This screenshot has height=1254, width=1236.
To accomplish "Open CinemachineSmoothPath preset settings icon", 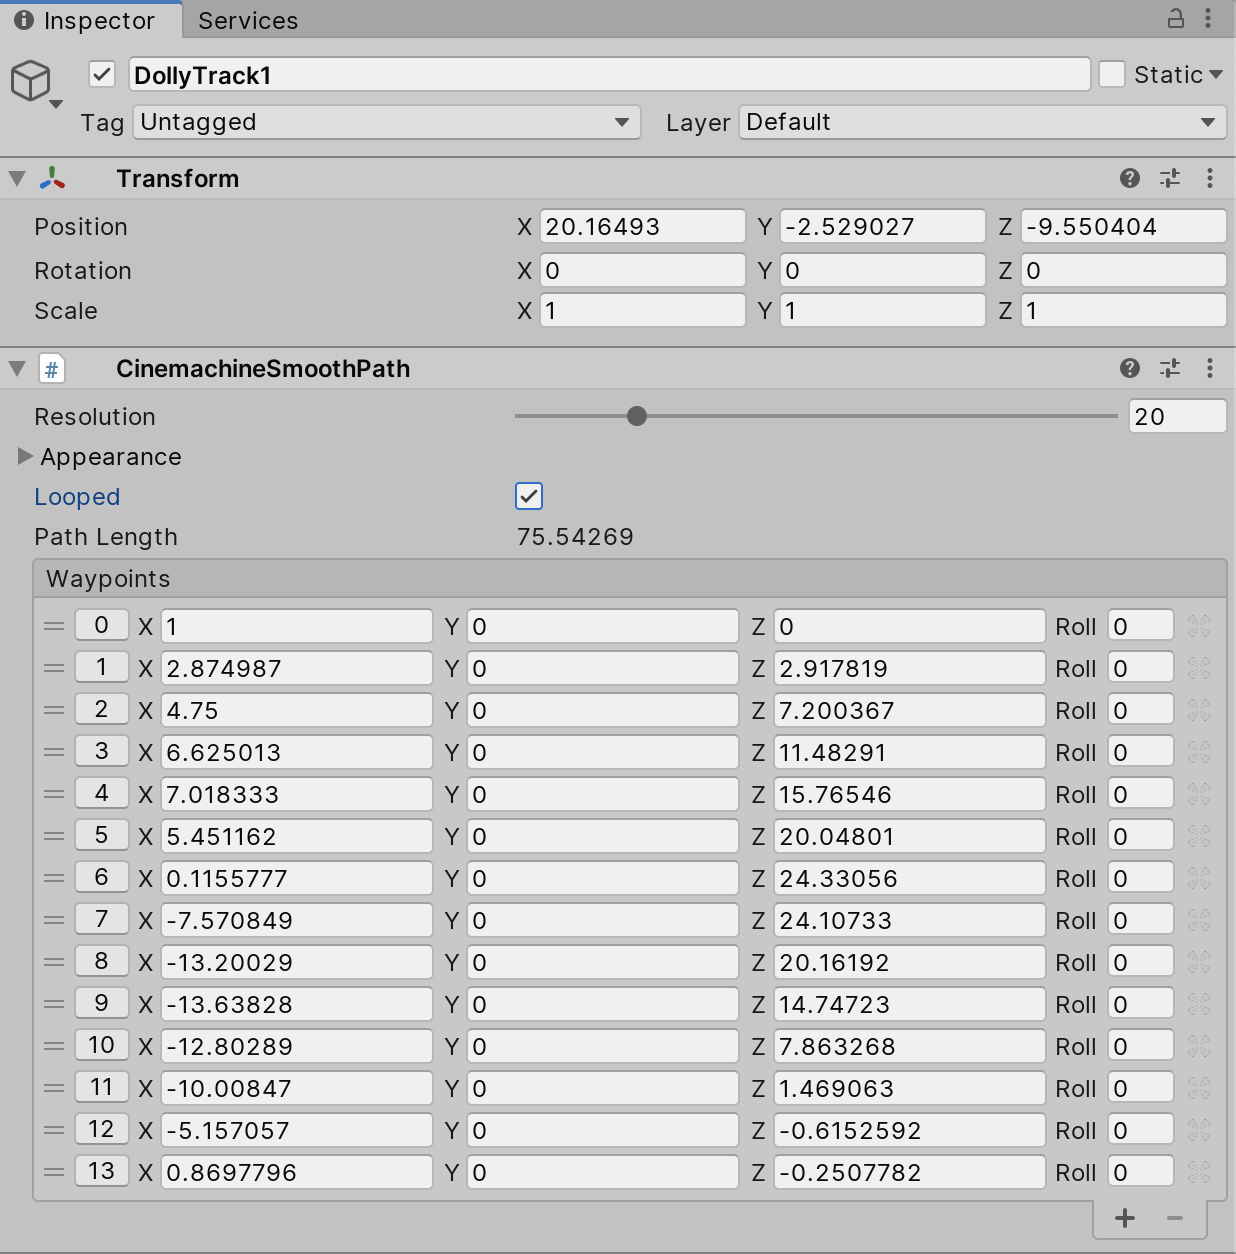I will [x=1170, y=368].
